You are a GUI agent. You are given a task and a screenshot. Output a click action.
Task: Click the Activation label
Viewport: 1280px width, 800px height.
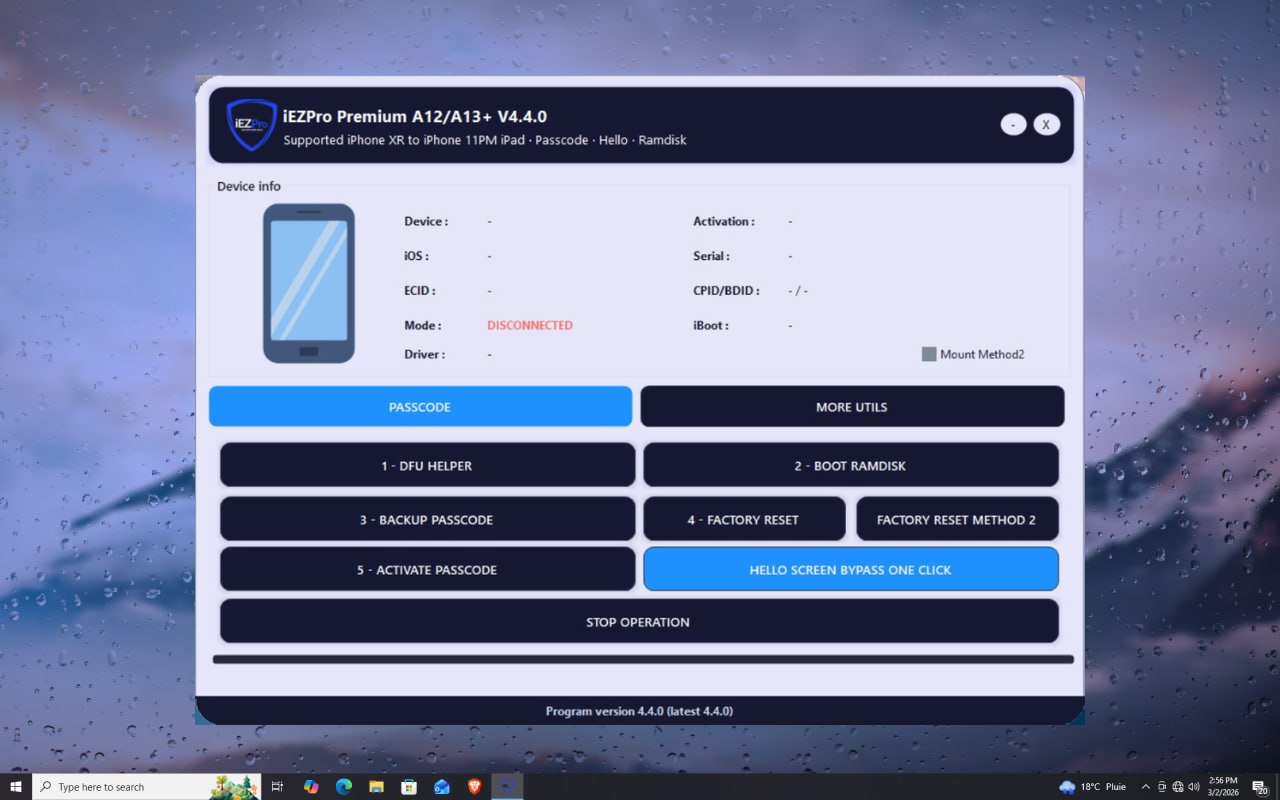tap(724, 221)
